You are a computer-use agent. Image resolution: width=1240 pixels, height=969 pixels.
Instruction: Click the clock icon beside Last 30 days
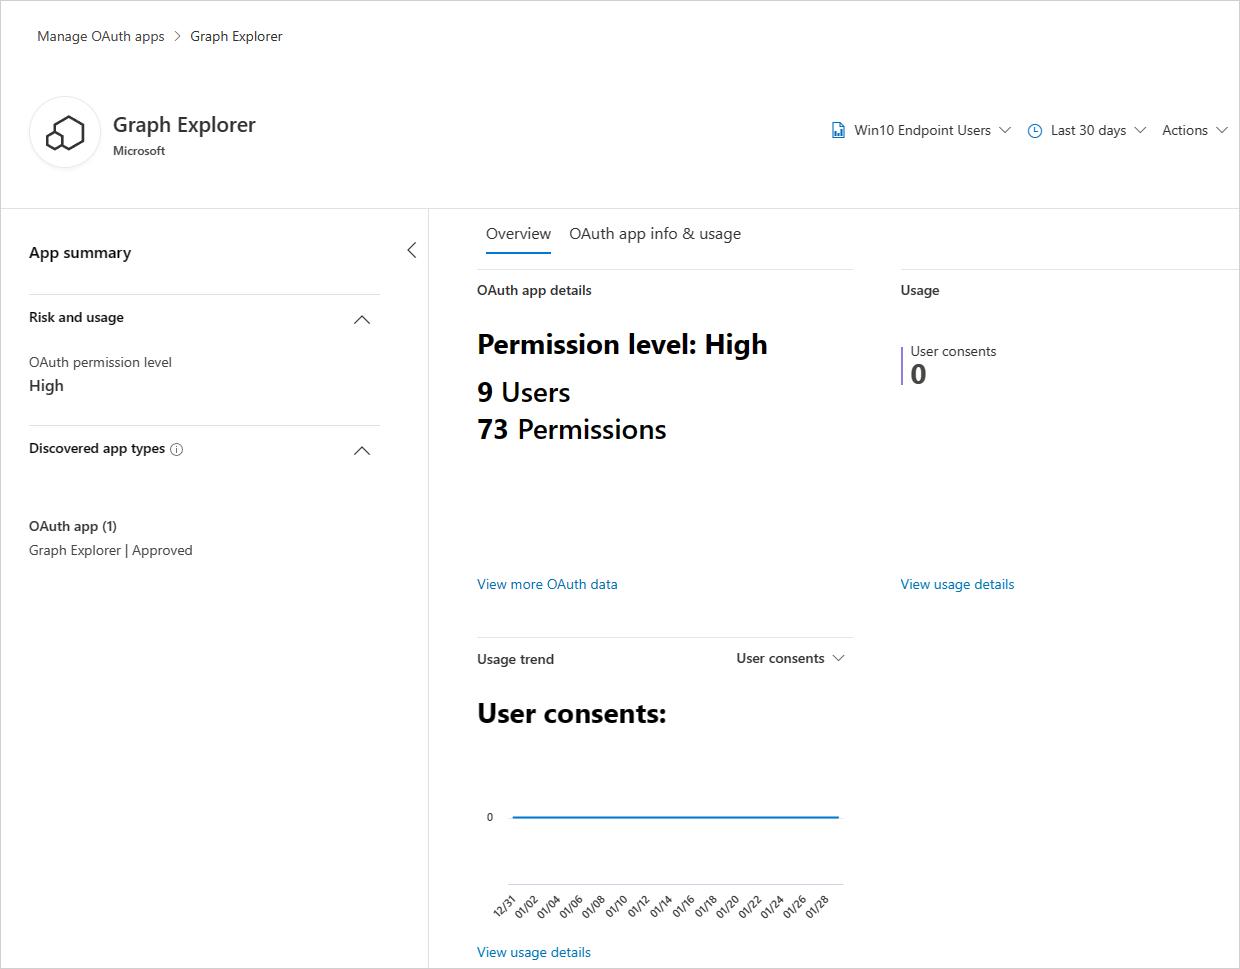pos(1035,130)
